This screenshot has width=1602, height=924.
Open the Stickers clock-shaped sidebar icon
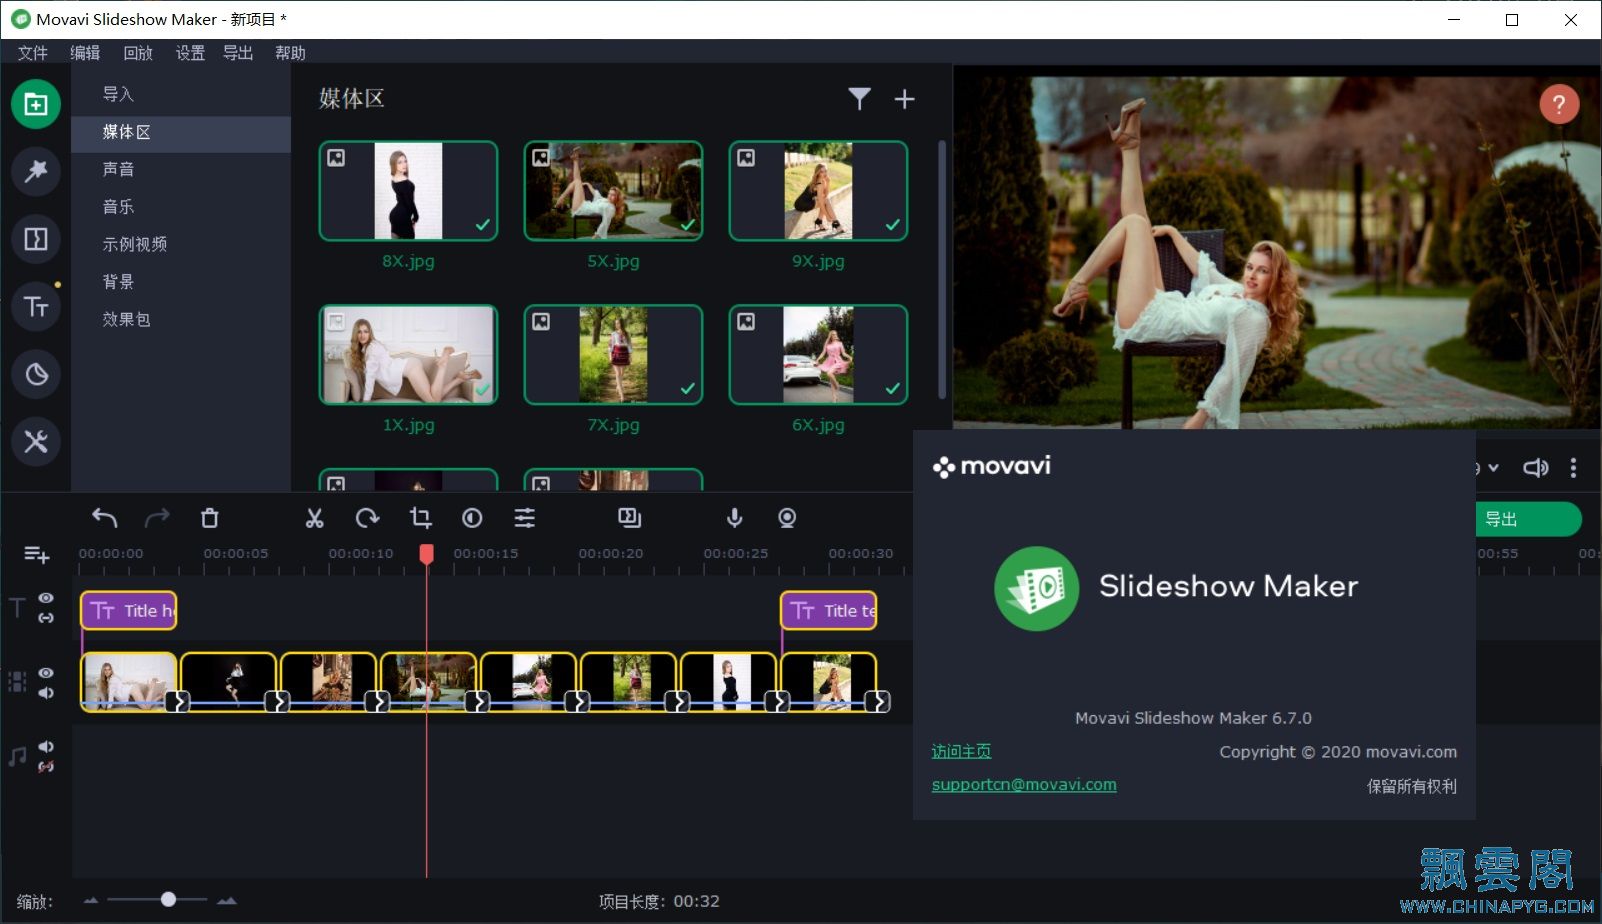(x=36, y=374)
